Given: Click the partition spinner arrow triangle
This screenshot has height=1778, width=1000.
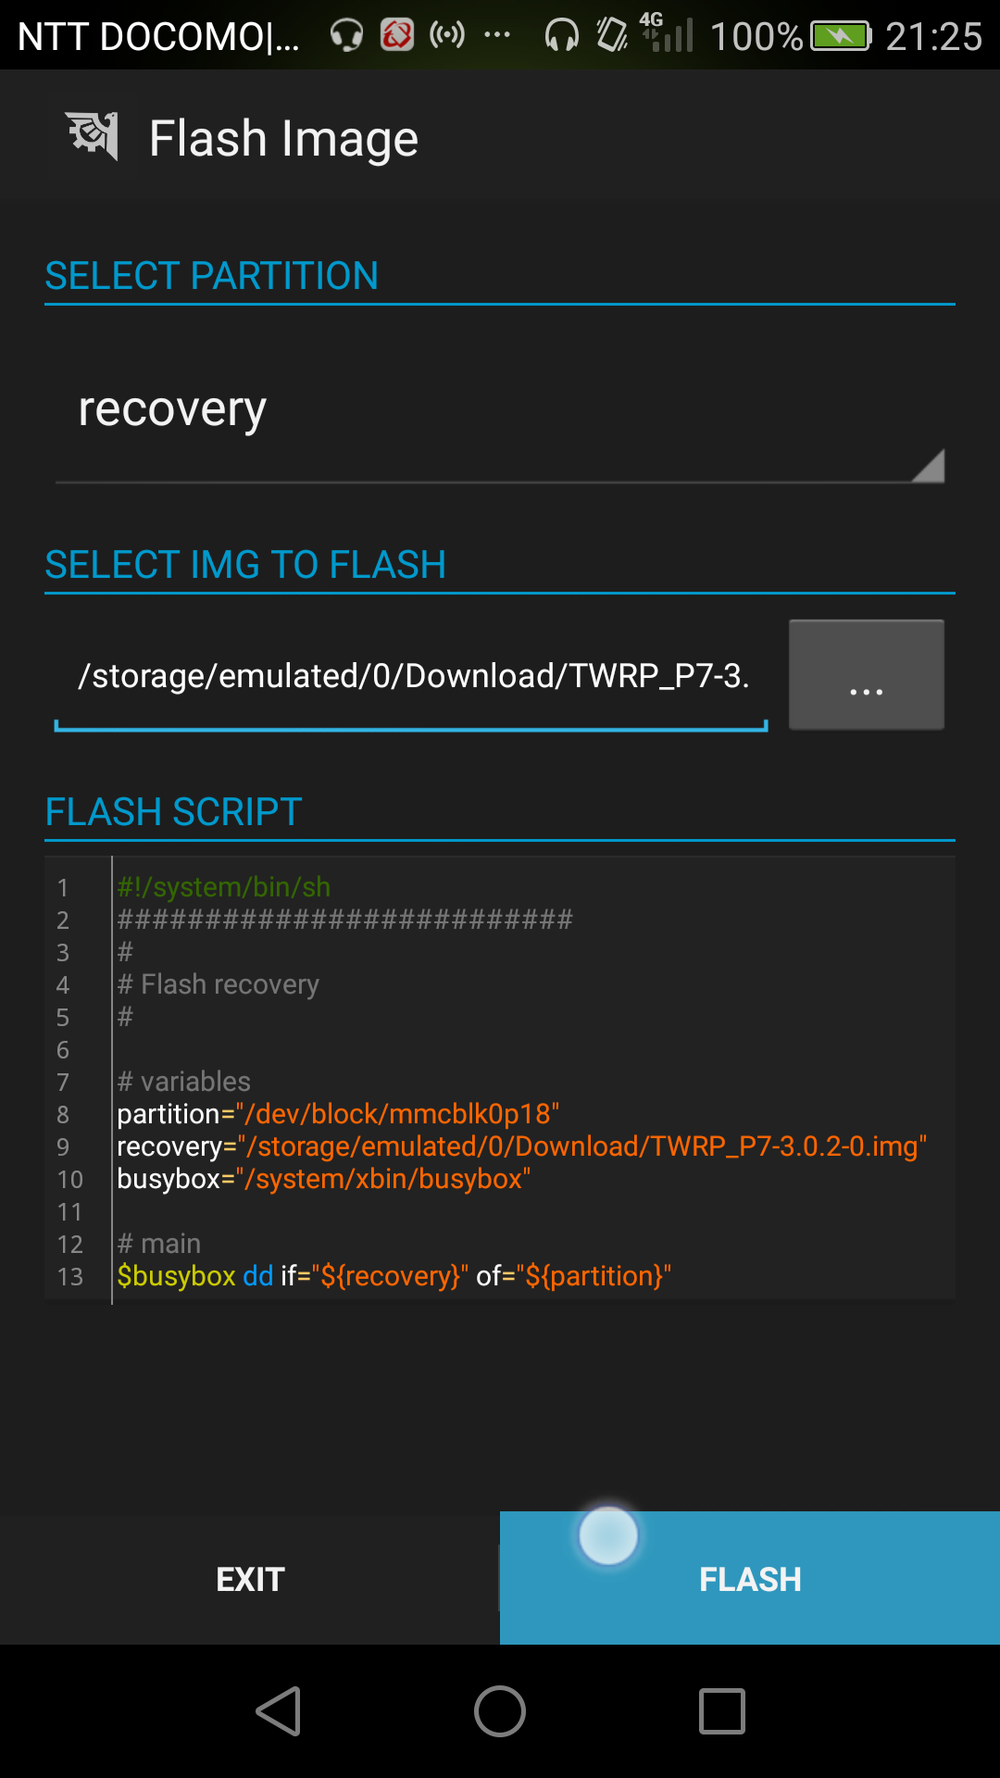Looking at the screenshot, I should coord(928,466).
